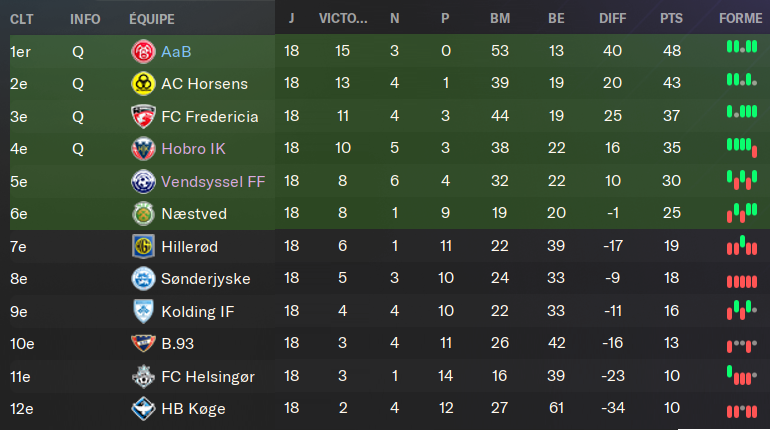
Task: Open the AaB team link
Action: [x=176, y=52]
